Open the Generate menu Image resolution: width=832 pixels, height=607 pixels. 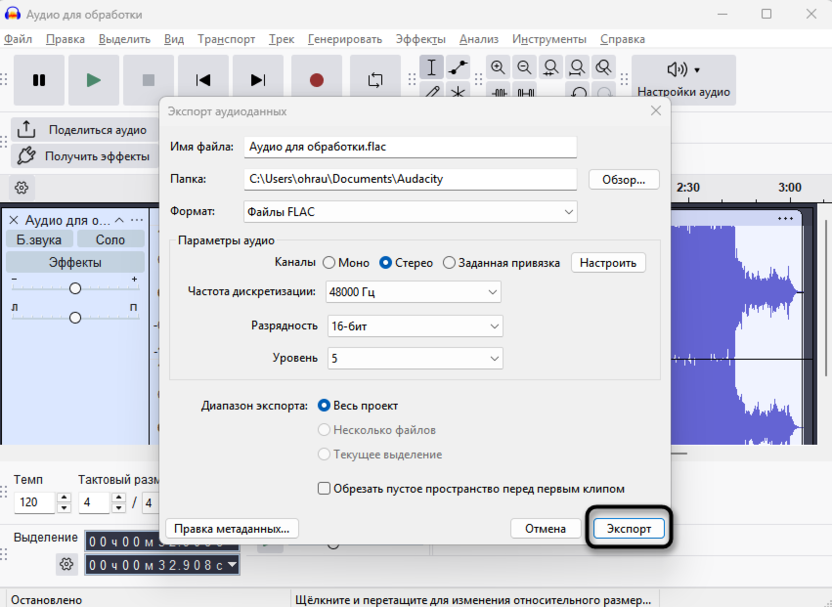click(344, 39)
